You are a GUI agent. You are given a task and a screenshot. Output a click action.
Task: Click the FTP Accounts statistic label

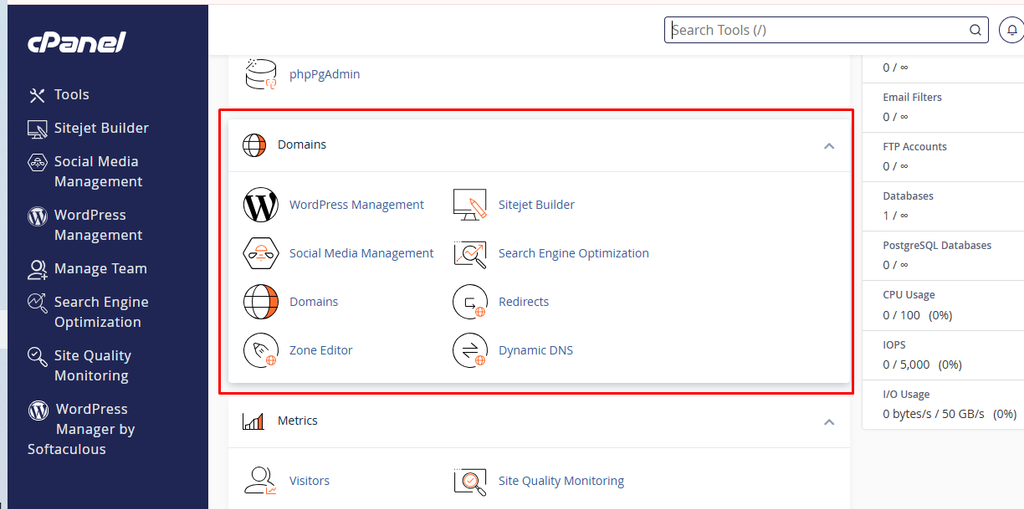click(914, 147)
